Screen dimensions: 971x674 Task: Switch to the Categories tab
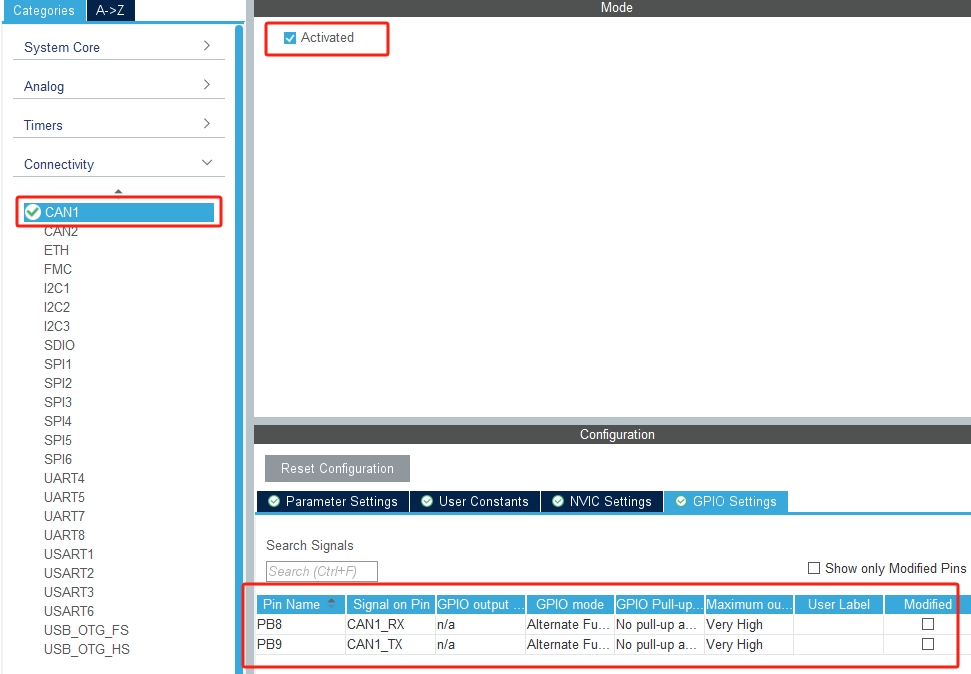(x=43, y=11)
